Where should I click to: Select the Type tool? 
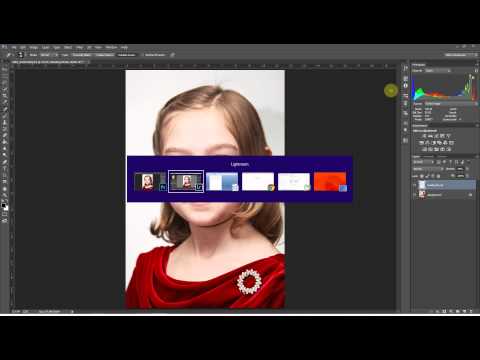point(5,168)
